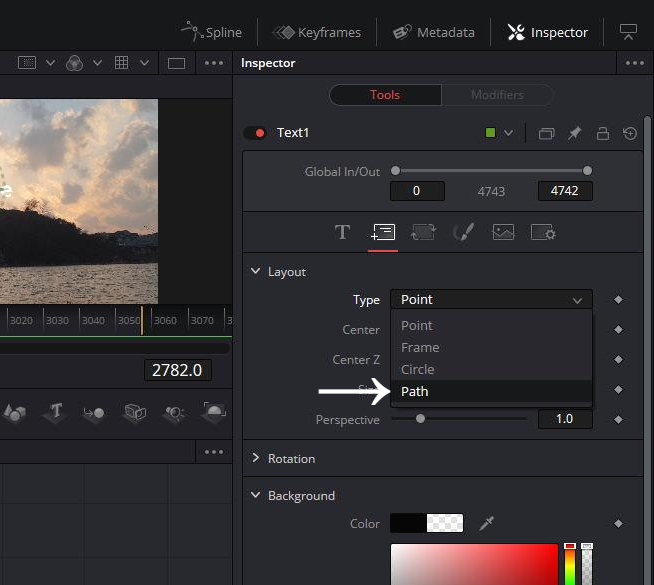Image resolution: width=654 pixels, height=585 pixels.
Task: Open the Settings tab (gear icon)
Action: click(x=543, y=232)
